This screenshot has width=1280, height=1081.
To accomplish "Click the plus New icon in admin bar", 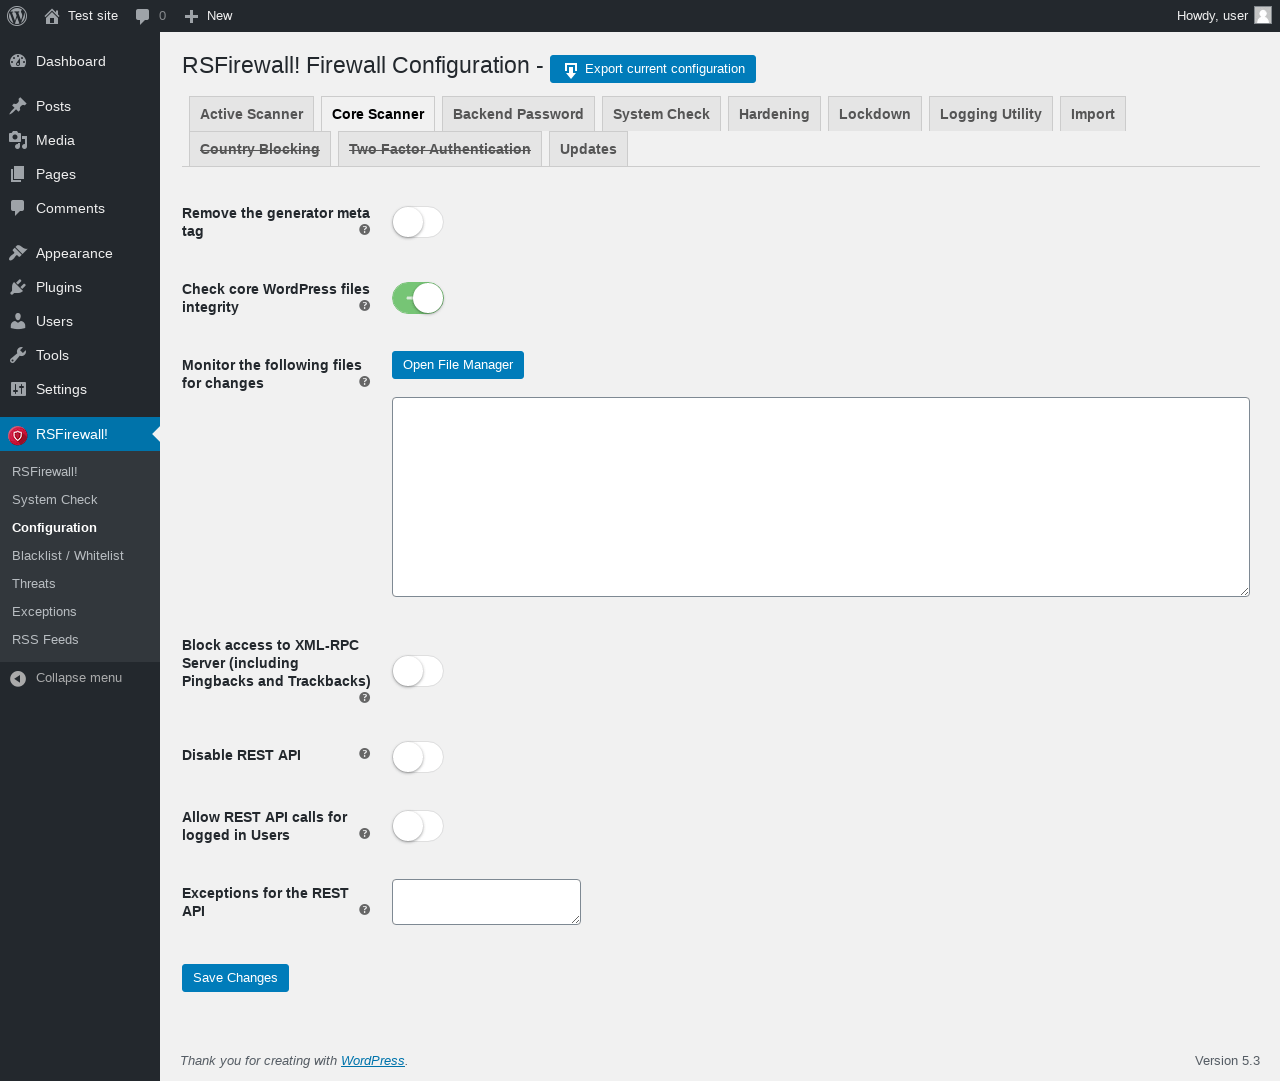I will pos(192,16).
